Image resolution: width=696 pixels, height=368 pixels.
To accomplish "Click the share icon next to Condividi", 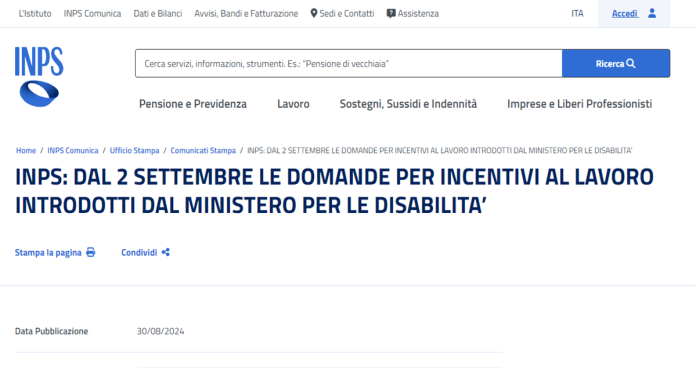I will tap(166, 252).
